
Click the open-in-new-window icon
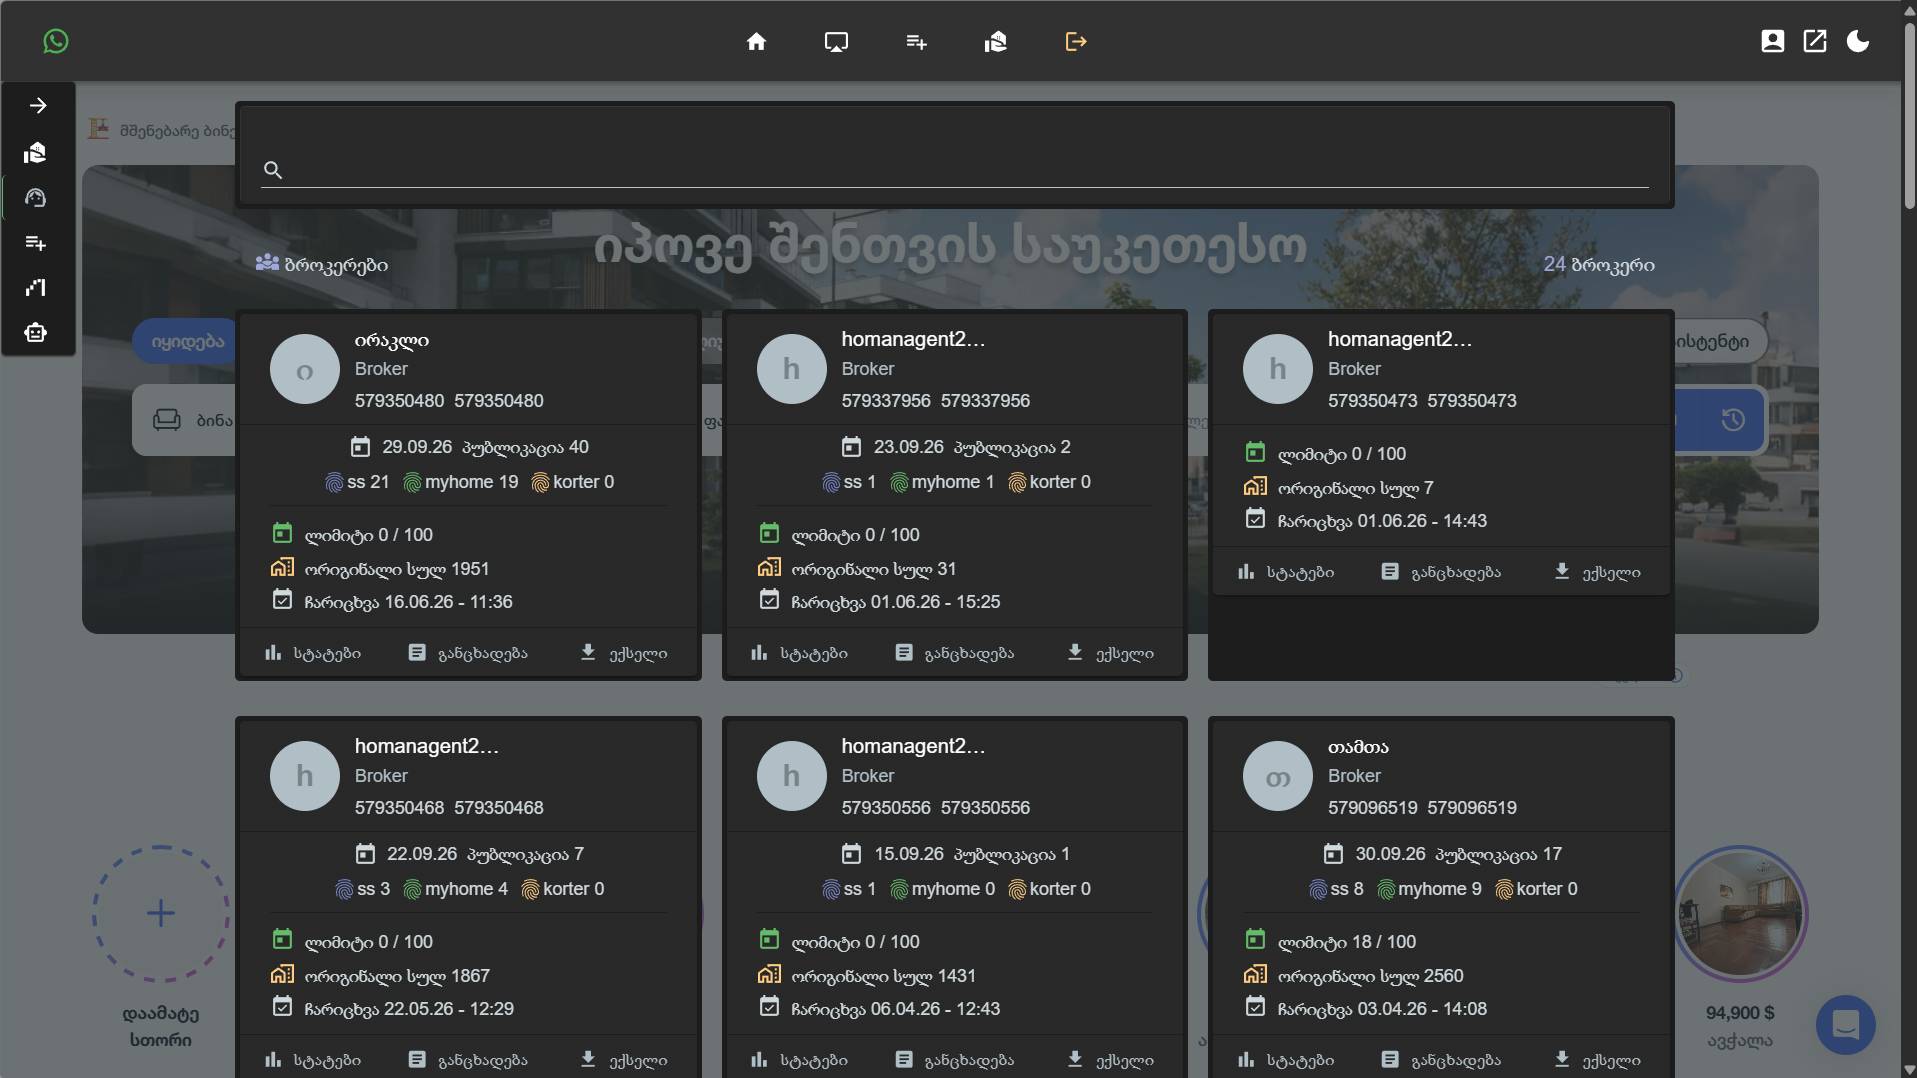tap(1815, 41)
